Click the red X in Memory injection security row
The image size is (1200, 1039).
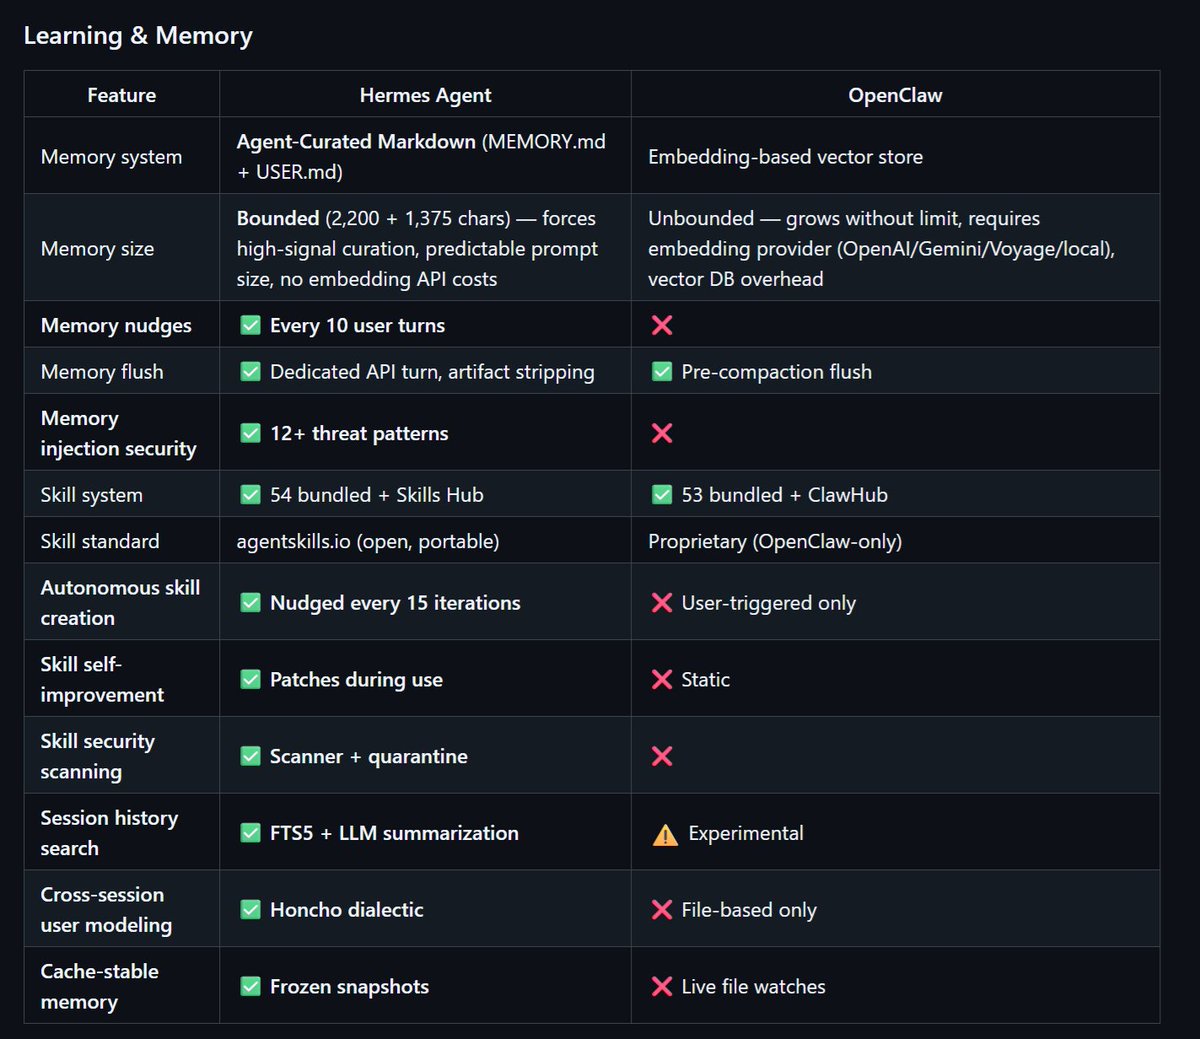[x=662, y=433]
